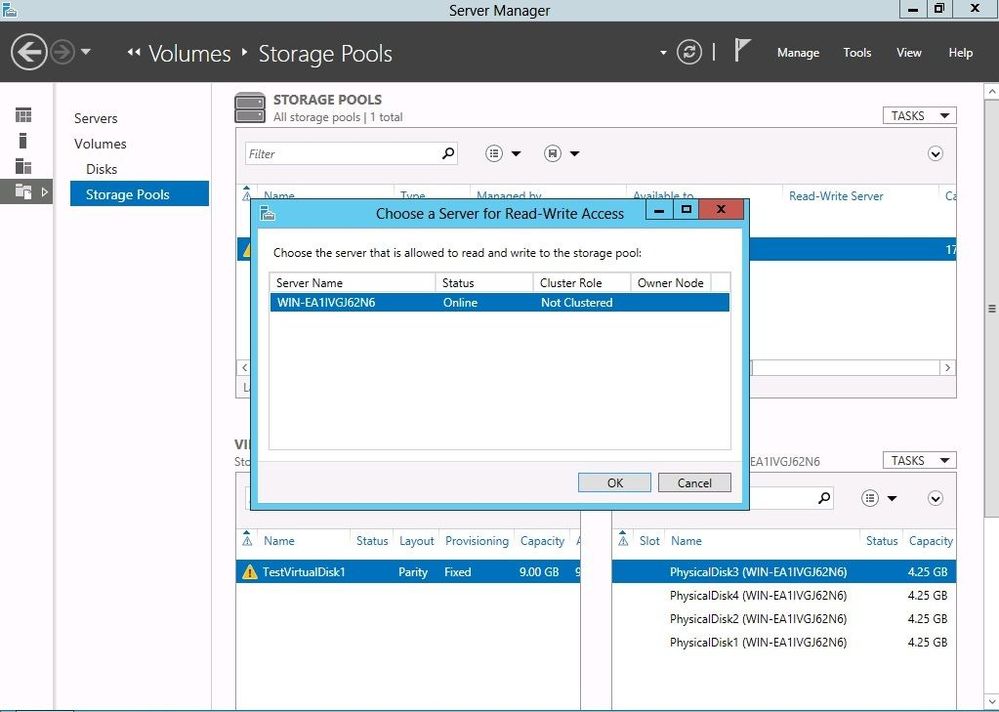Select server WIN-EA1IVGJ62N6 row
Viewport: 999px width, 712px height.
tap(500, 303)
